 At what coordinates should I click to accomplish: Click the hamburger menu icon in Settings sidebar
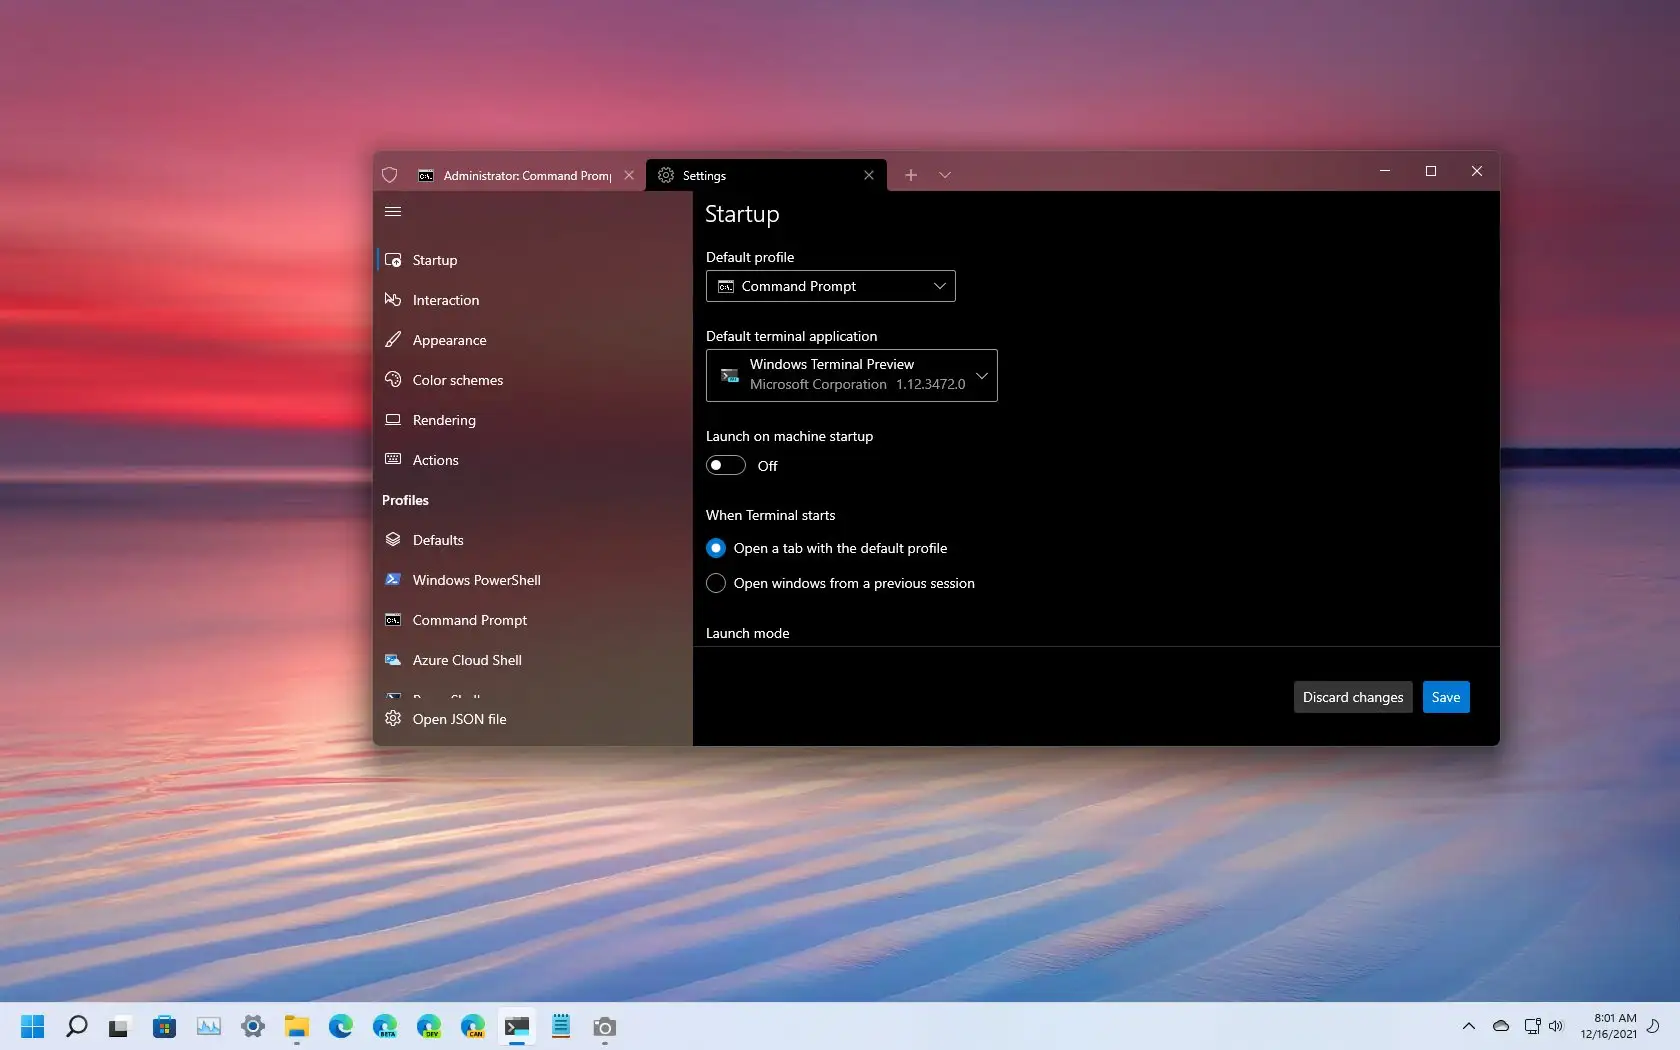coord(393,211)
